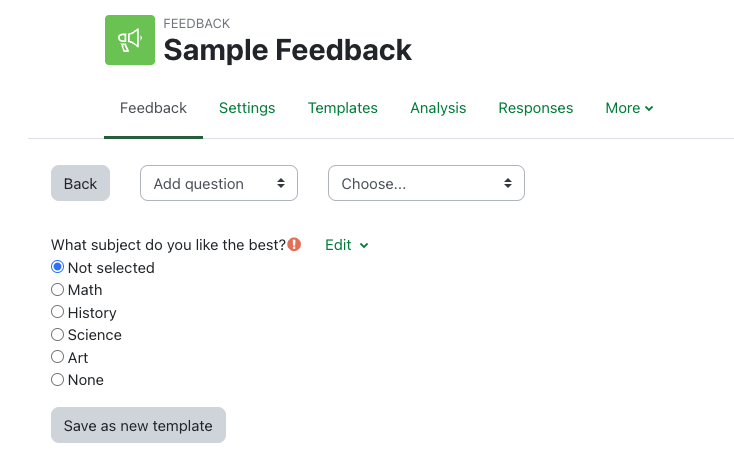
Task: Expand the More navigation menu
Action: 629,108
